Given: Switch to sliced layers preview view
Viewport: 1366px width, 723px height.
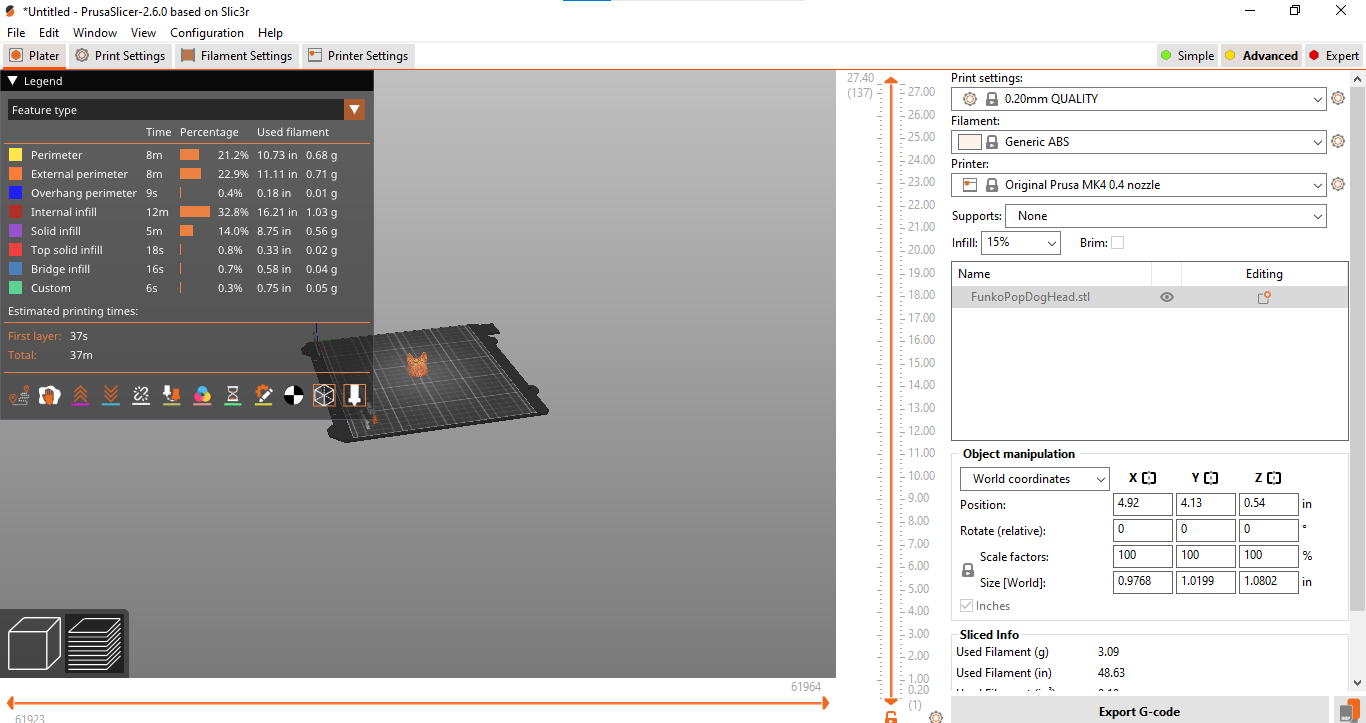Looking at the screenshot, I should pos(94,643).
